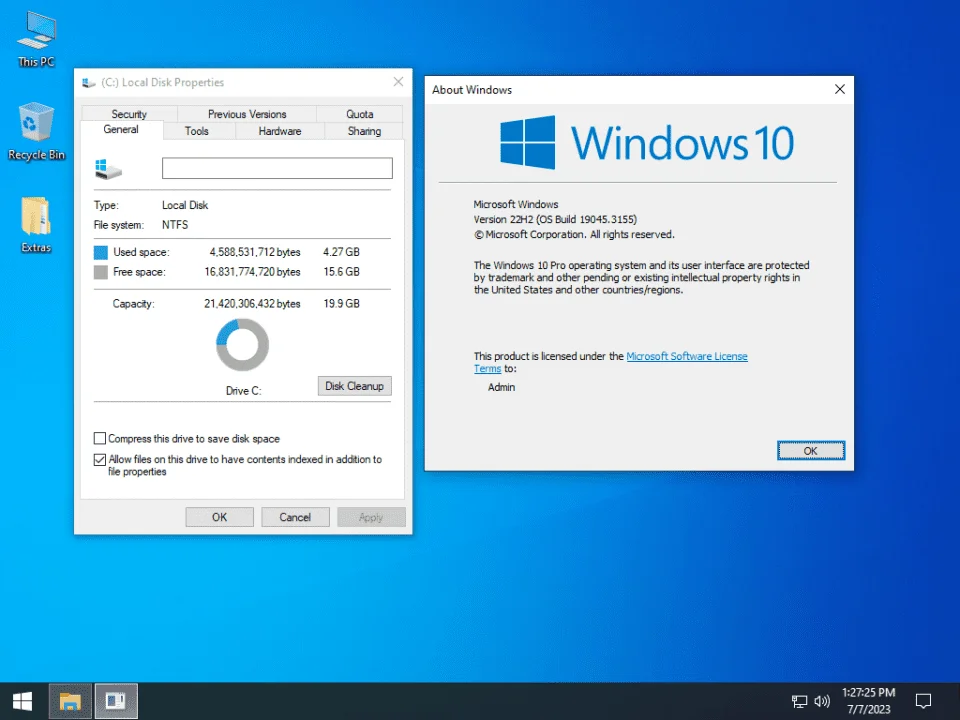Click the Local Disk type value
The image size is (960, 720).
[185, 205]
